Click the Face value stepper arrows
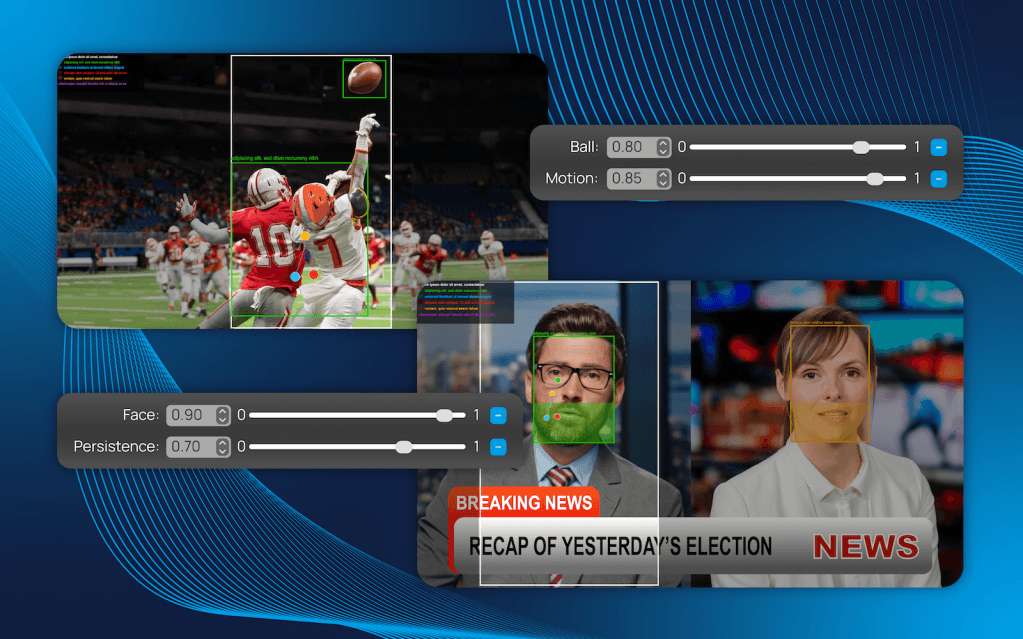 pos(222,415)
